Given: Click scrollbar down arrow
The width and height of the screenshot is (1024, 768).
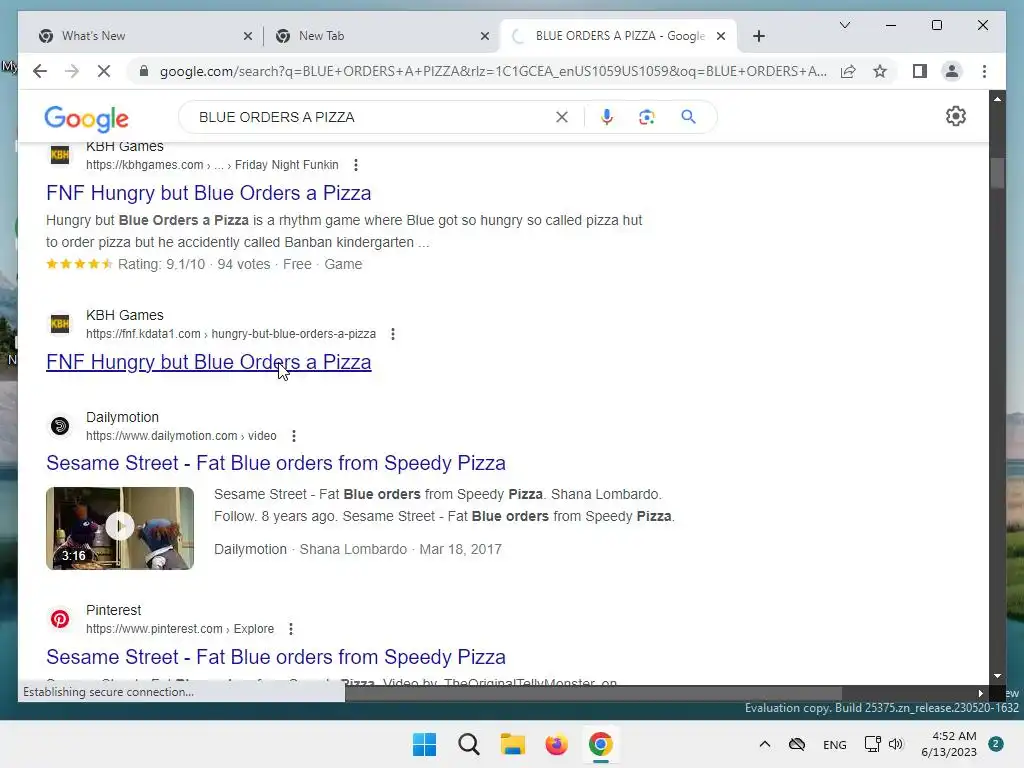Looking at the screenshot, I should pyautogui.click(x=997, y=676).
